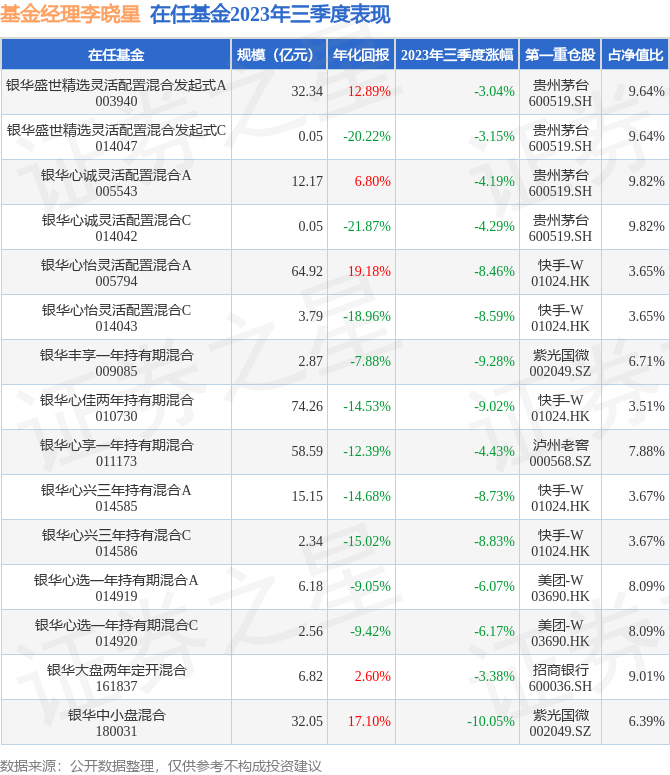Select fund 银华心选一年持有期混合A 014919

[116, 587]
